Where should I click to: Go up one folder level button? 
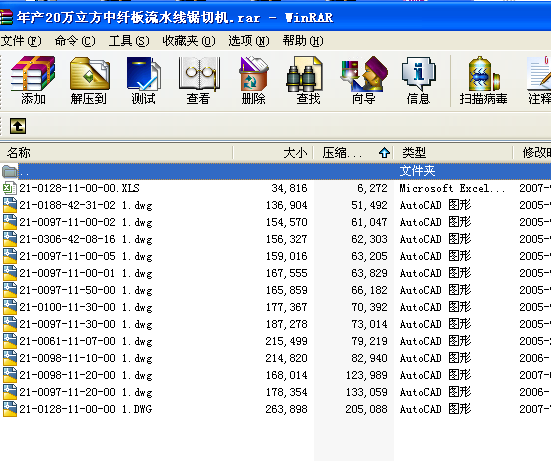point(18,126)
